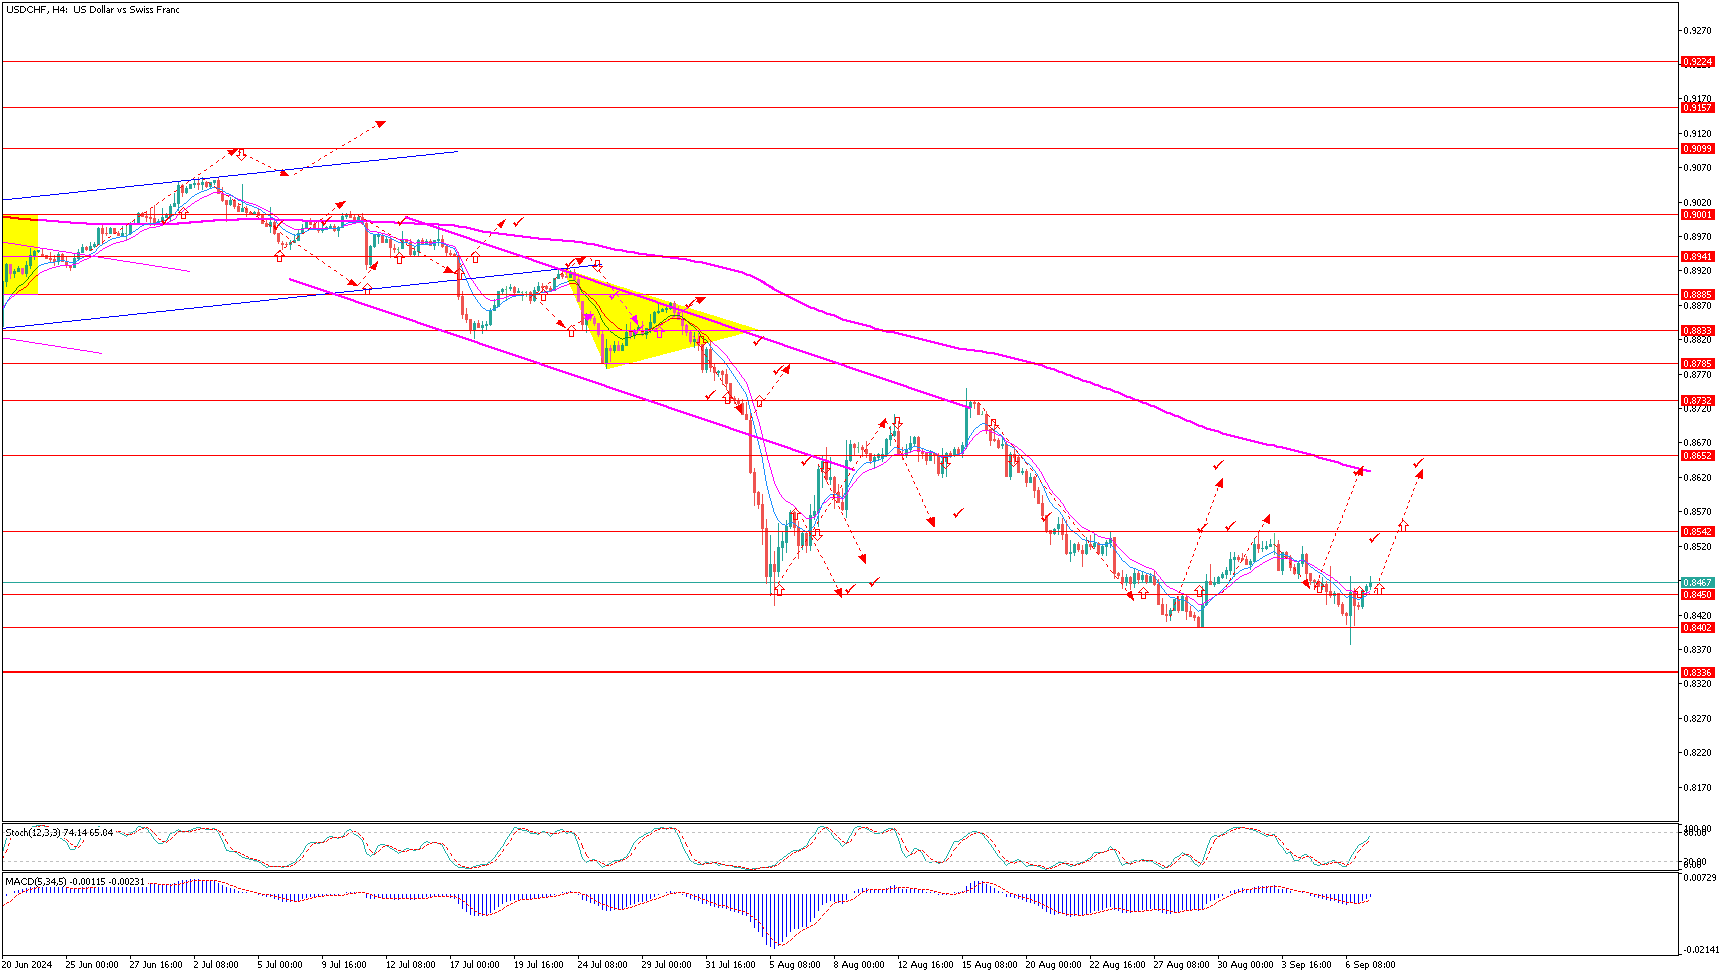1726x976 pixels.
Task: Click the 2 Jul 08:00 time label
Action: (216, 965)
